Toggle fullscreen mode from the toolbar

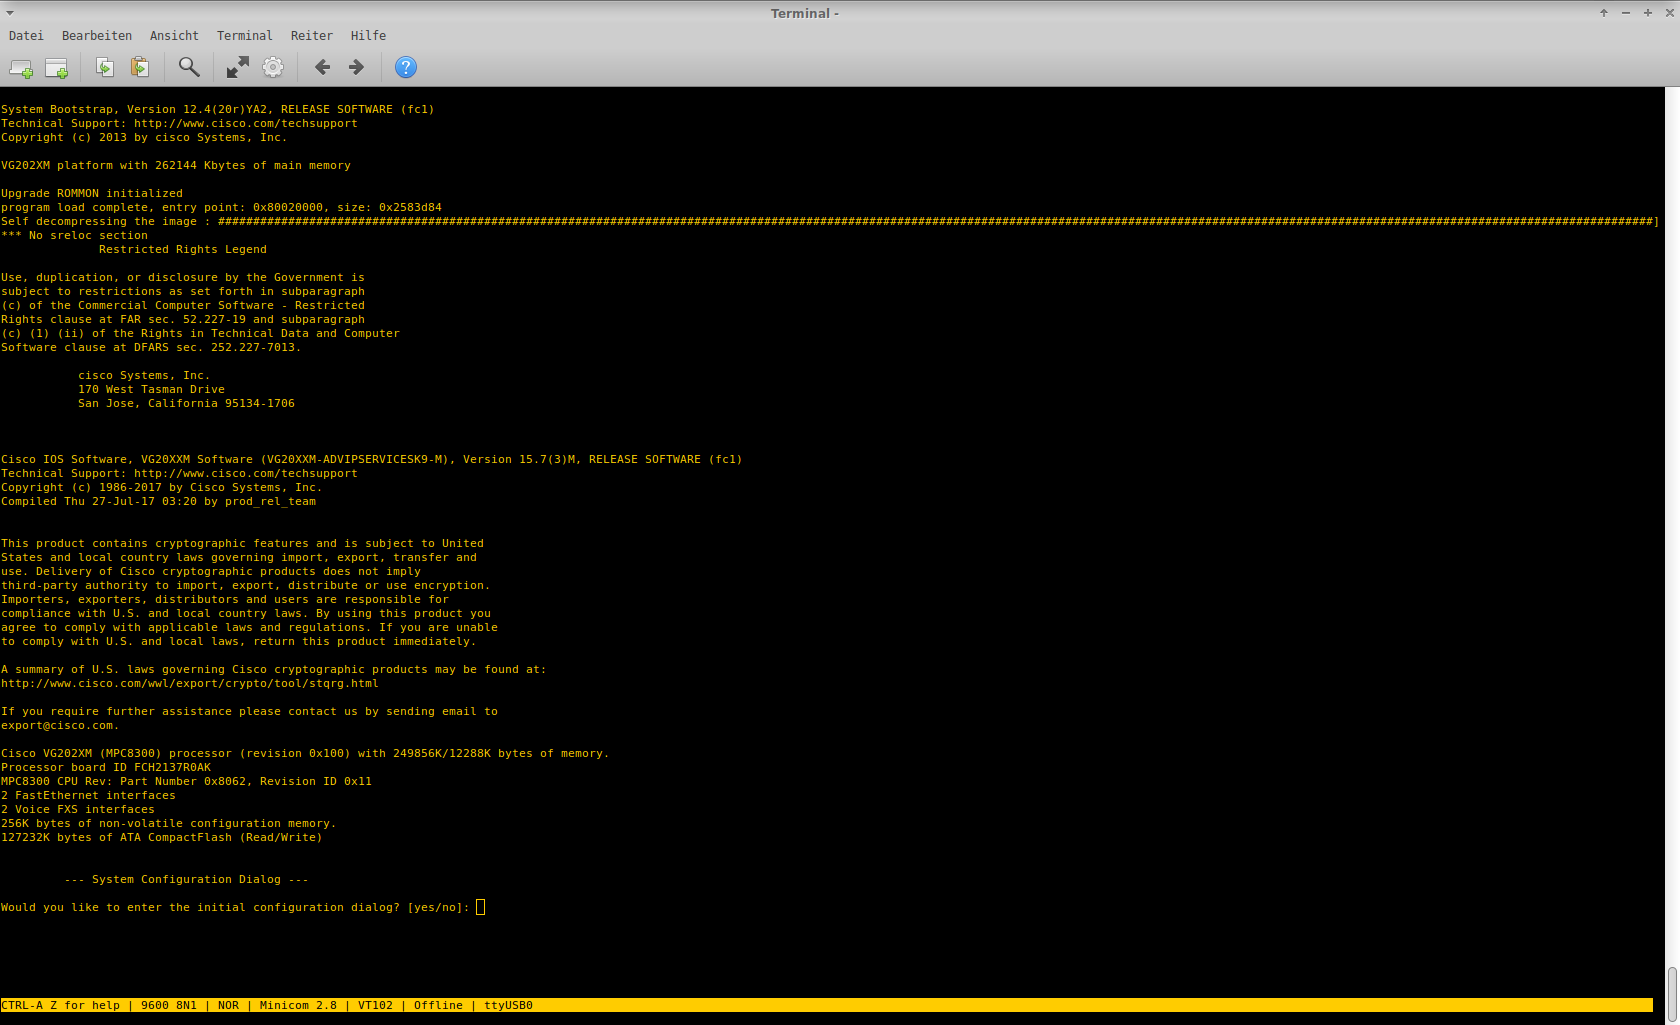237,67
